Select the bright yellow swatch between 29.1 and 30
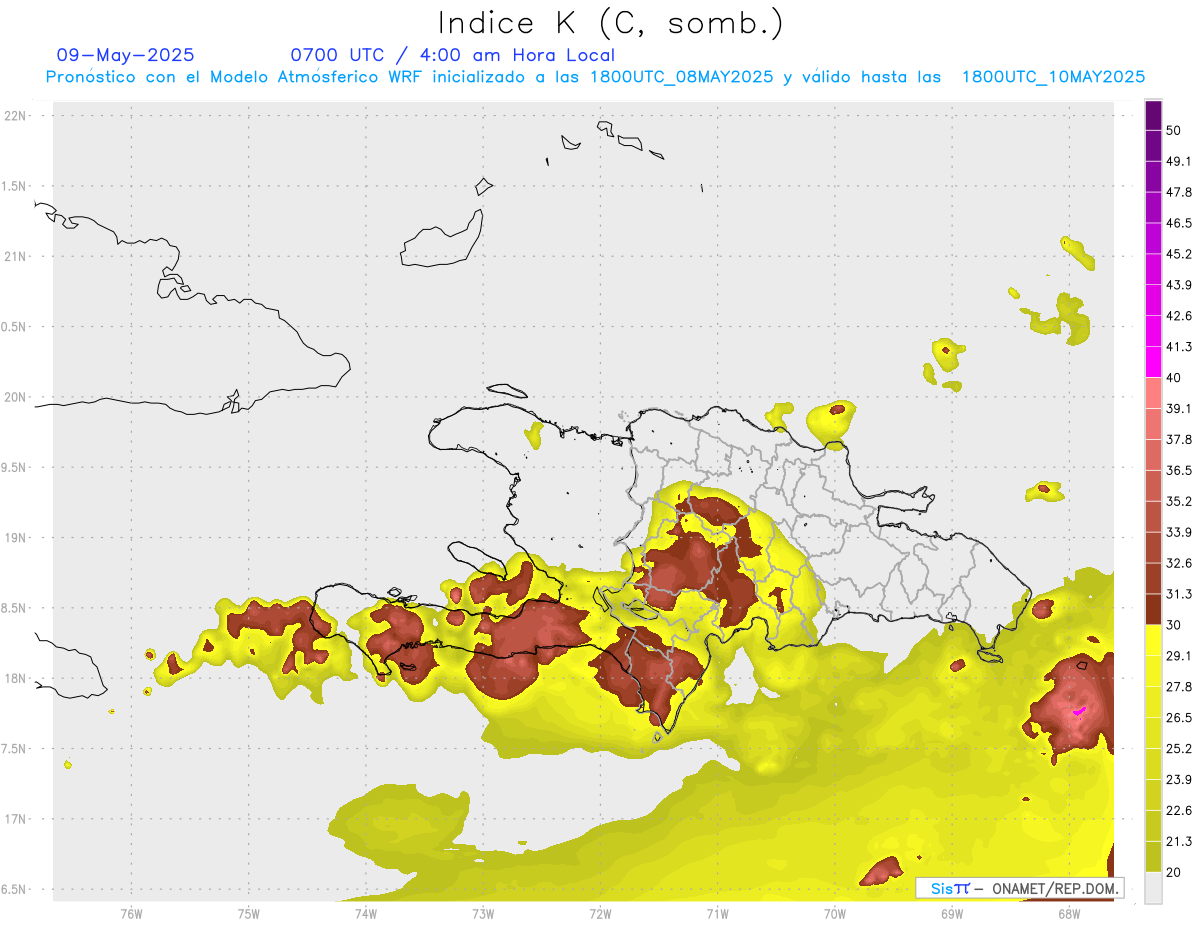1200x927 pixels. pos(1154,641)
